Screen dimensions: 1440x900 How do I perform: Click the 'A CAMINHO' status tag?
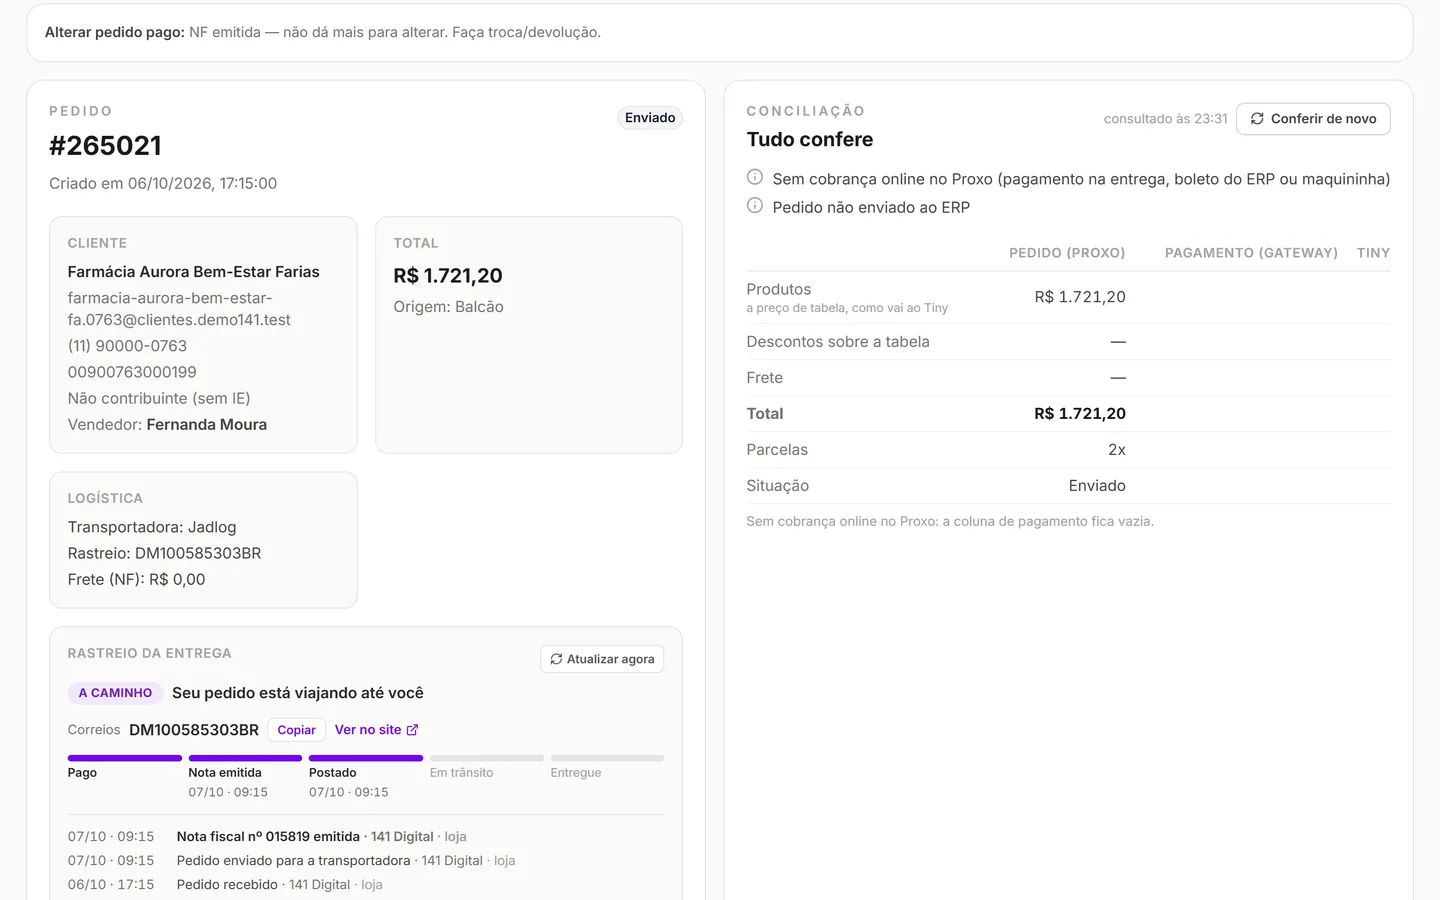pos(115,693)
